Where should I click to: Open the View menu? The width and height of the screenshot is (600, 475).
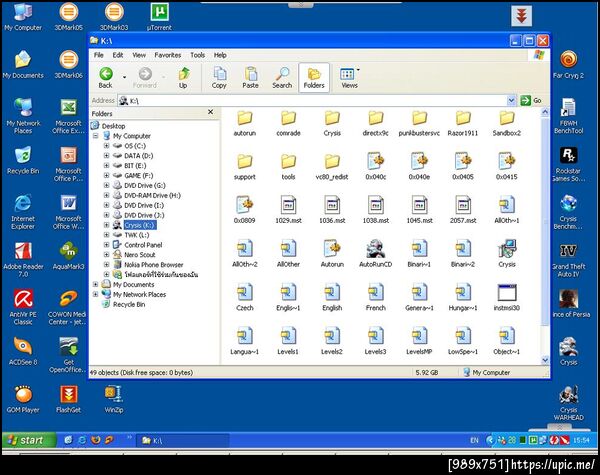pyautogui.click(x=139, y=55)
